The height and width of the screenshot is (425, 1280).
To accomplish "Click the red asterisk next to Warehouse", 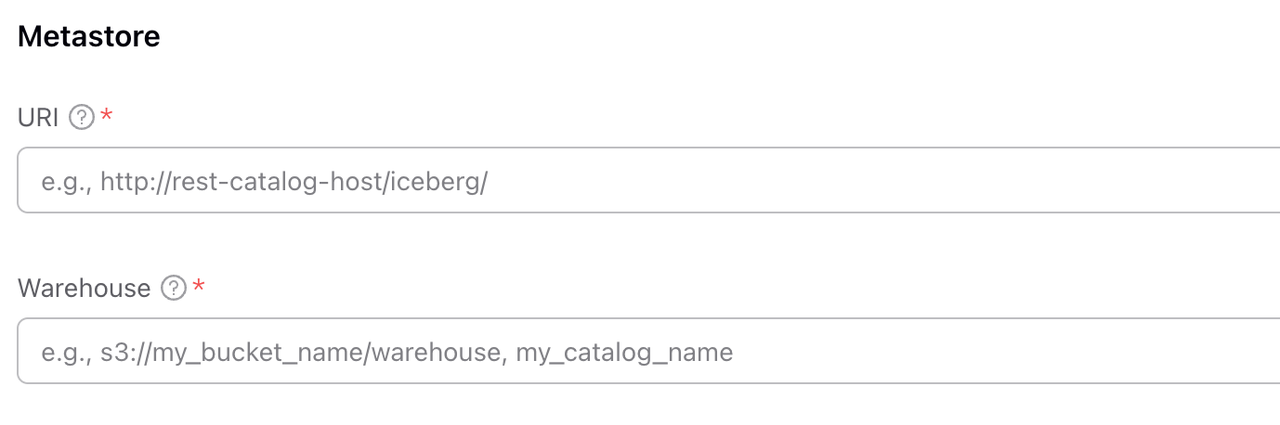I will (199, 289).
